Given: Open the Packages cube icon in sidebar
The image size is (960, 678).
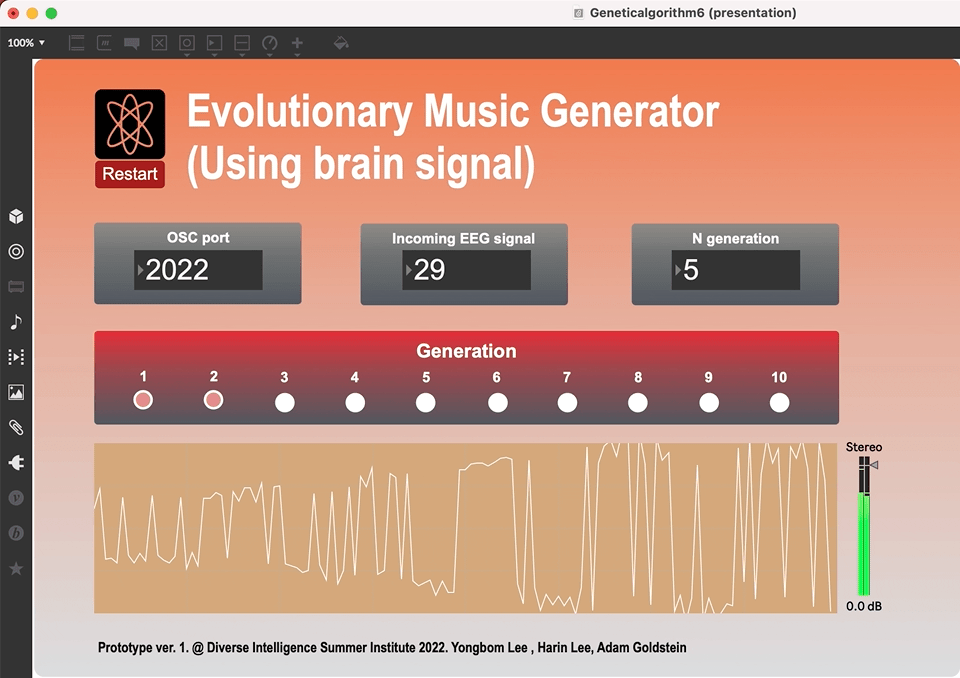Looking at the screenshot, I should pos(16,217).
